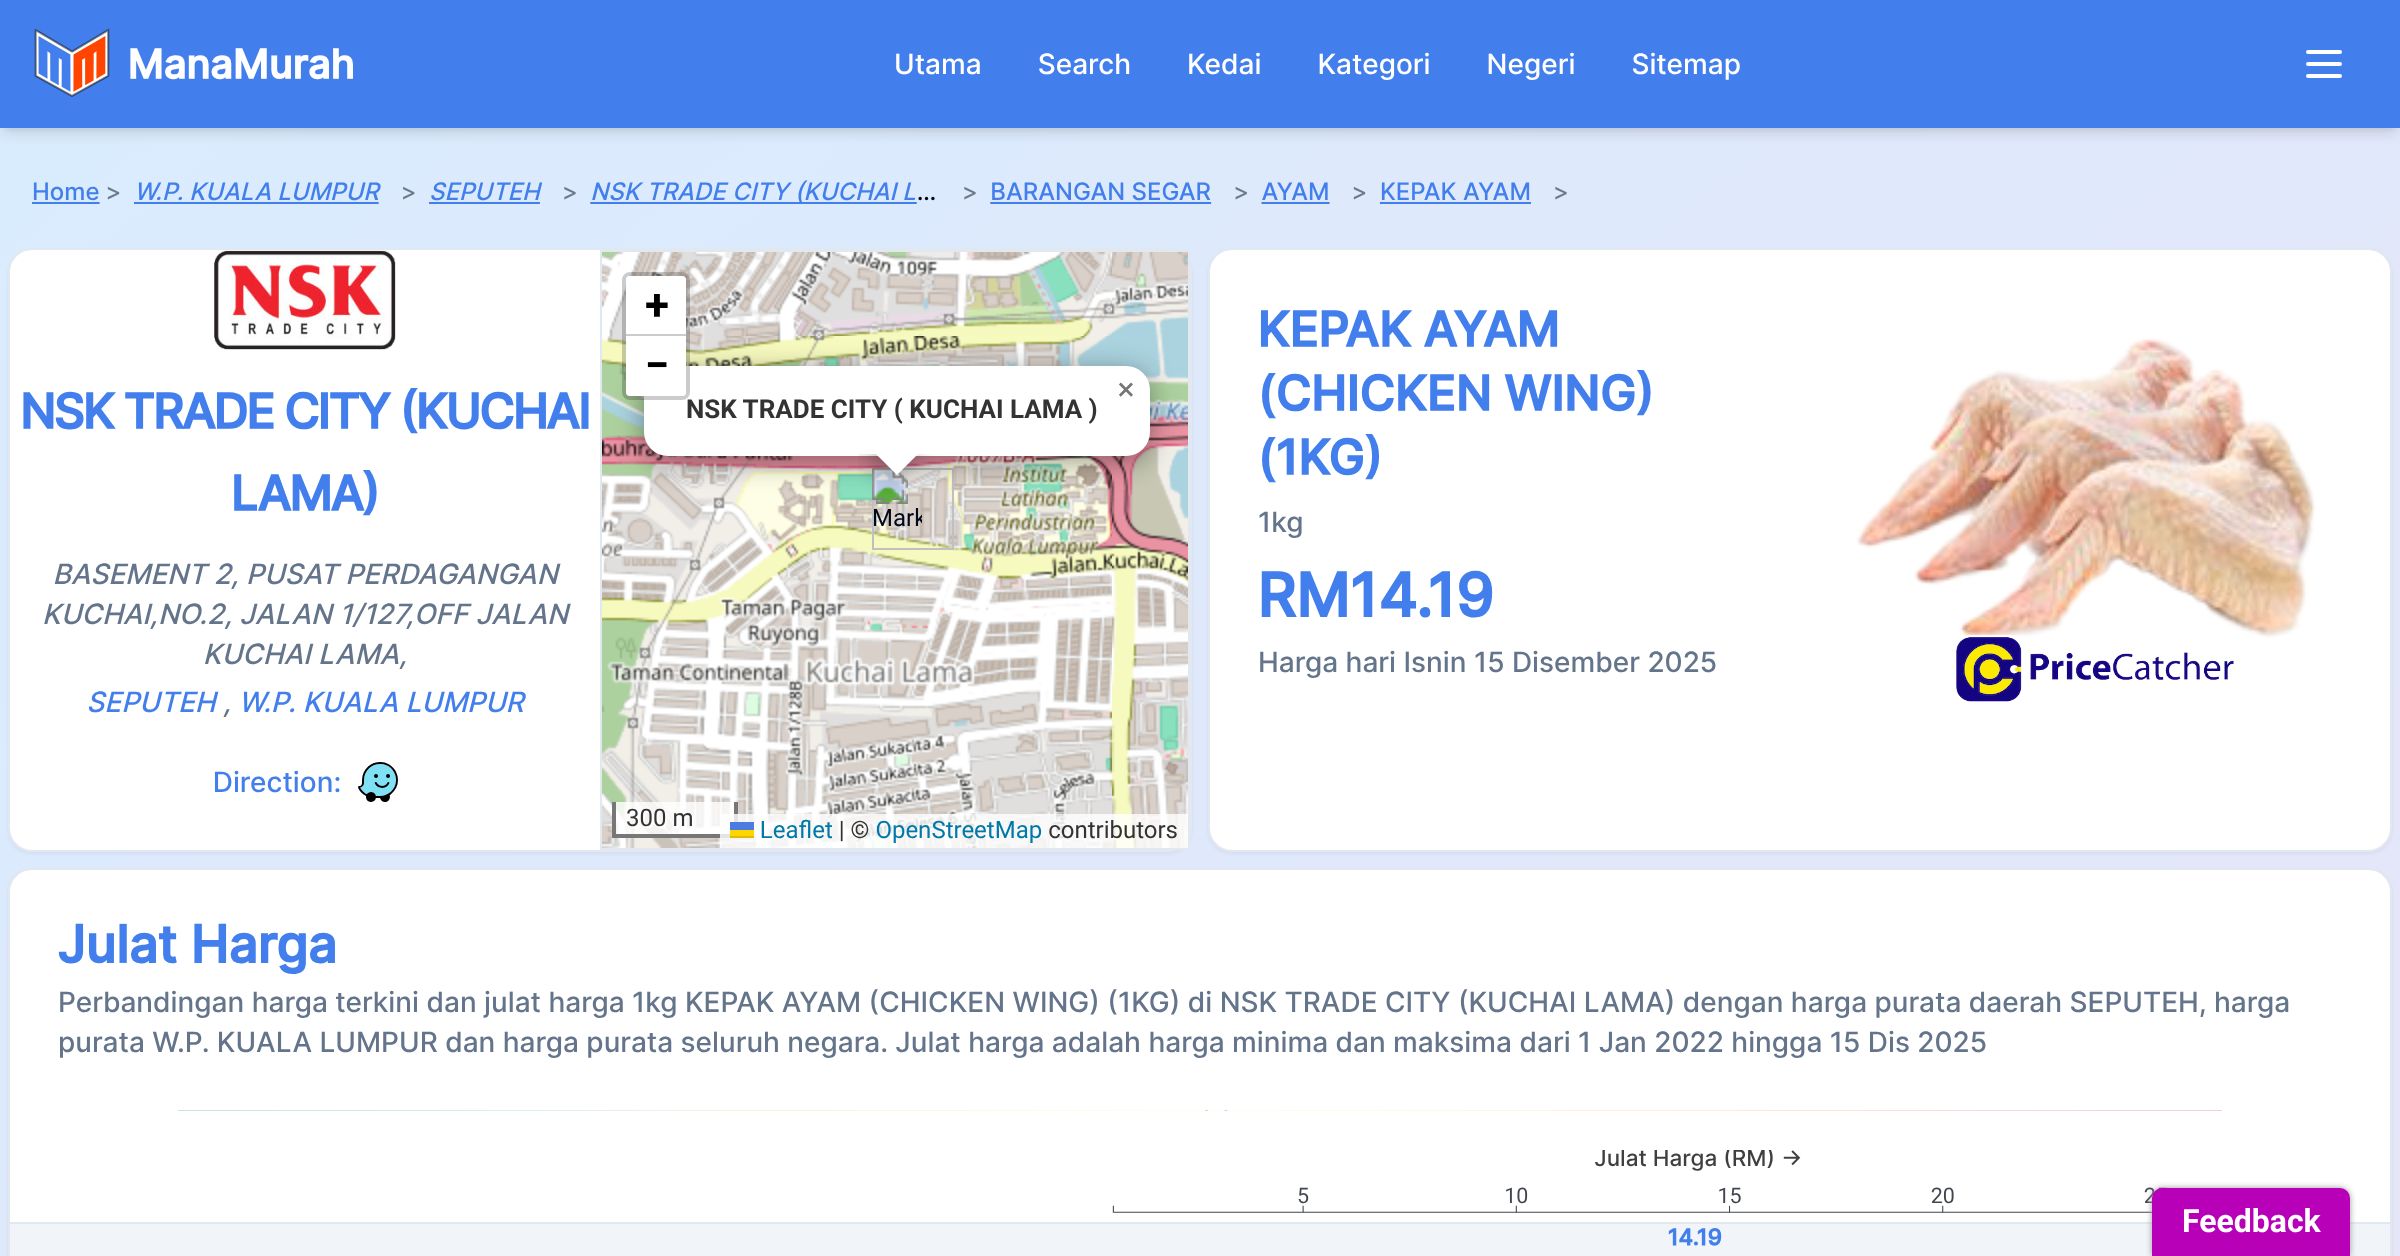2400x1256 pixels.
Task: Click the Feedback button
Action: 2250,1221
